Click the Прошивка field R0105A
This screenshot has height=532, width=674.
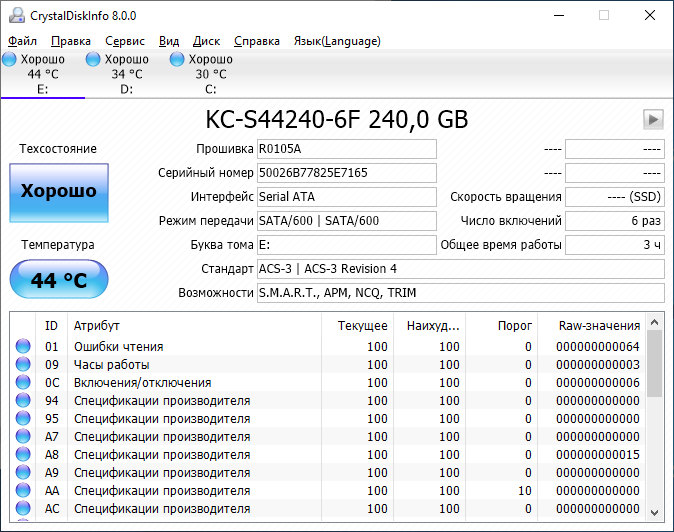pos(347,149)
